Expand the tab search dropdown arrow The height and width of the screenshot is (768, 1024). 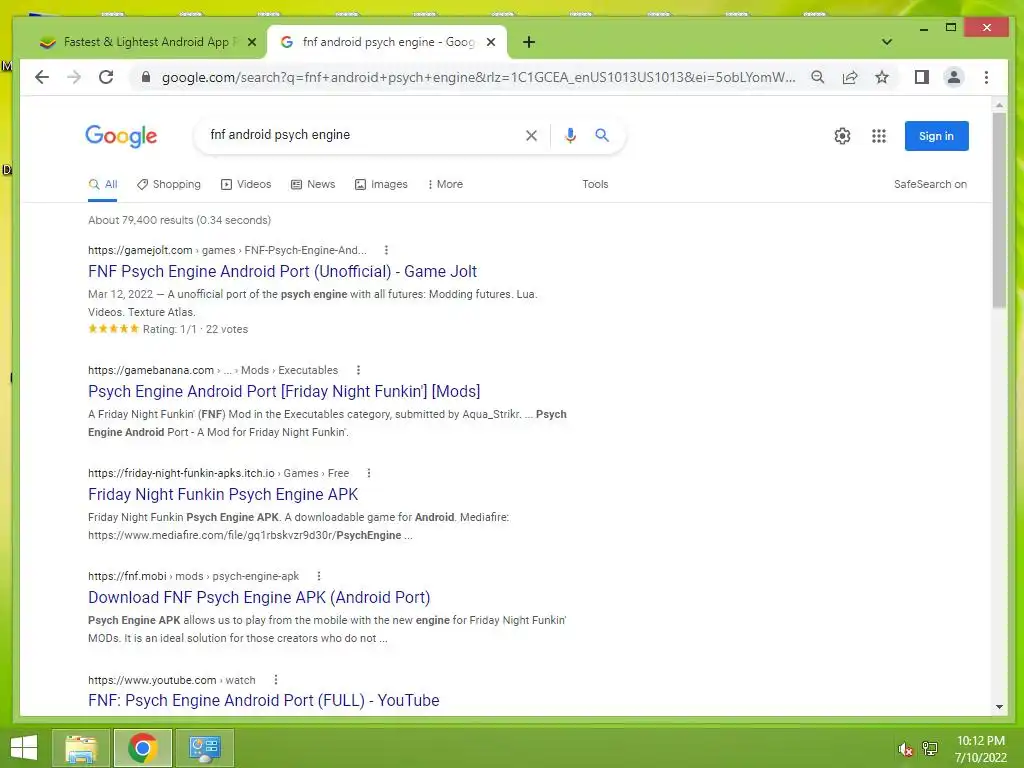point(886,42)
